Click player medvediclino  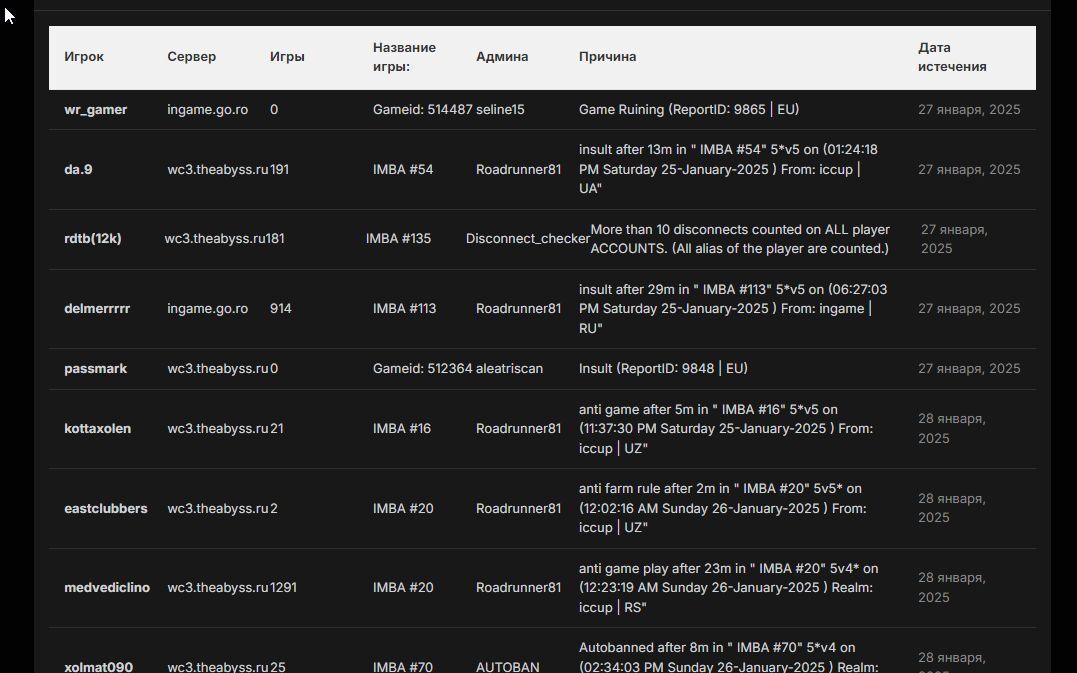tap(106, 588)
